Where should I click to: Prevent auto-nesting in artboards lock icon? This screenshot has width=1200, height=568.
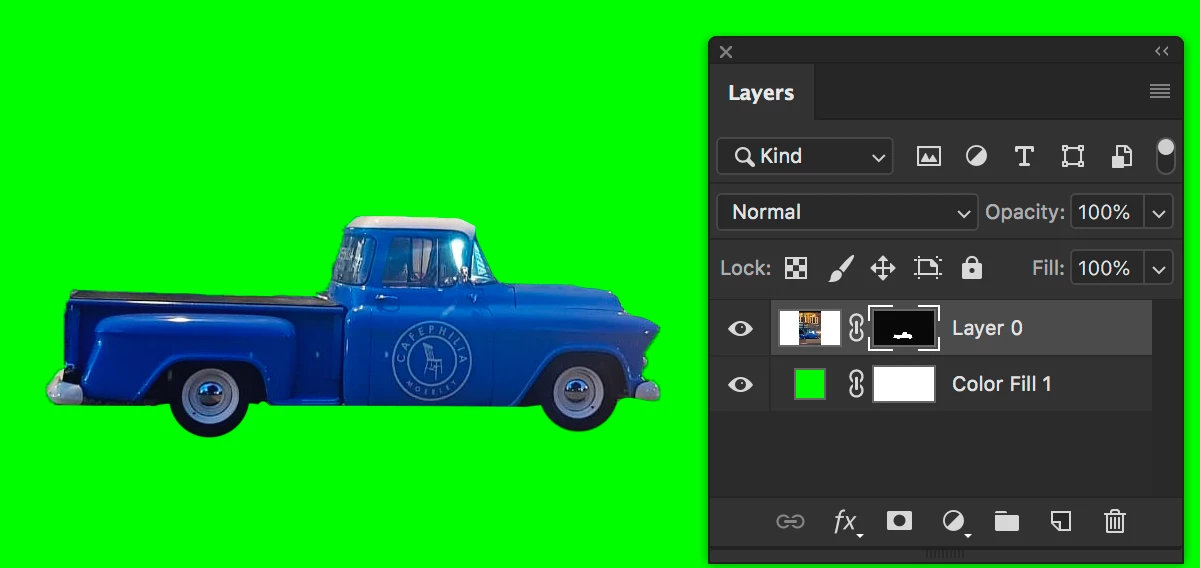click(928, 268)
